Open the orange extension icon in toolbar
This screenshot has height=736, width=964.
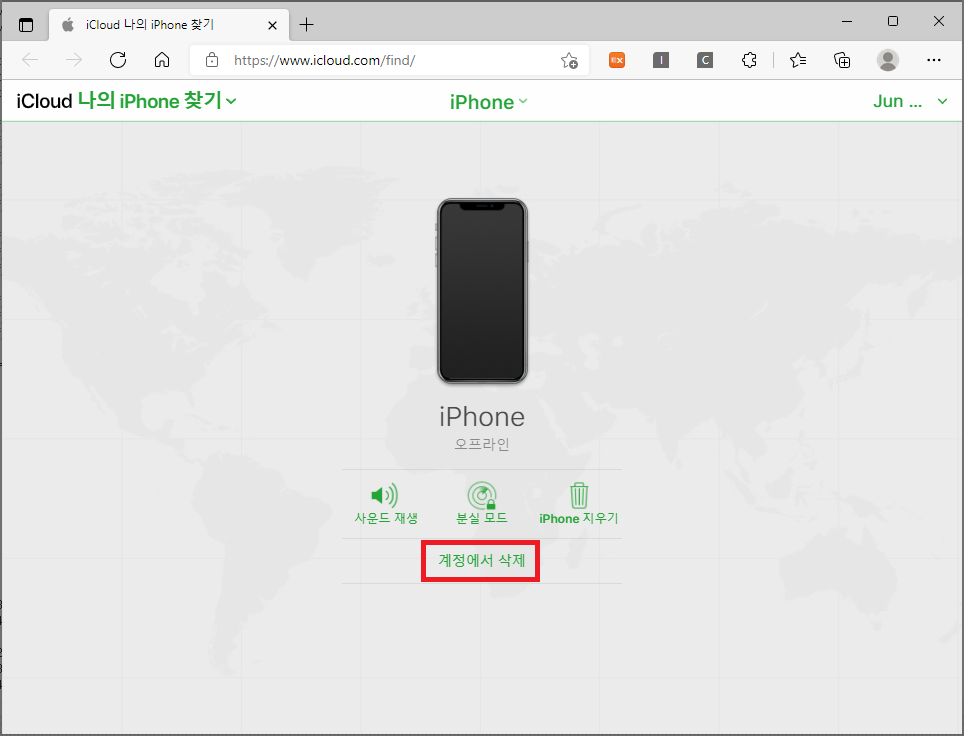click(x=617, y=60)
